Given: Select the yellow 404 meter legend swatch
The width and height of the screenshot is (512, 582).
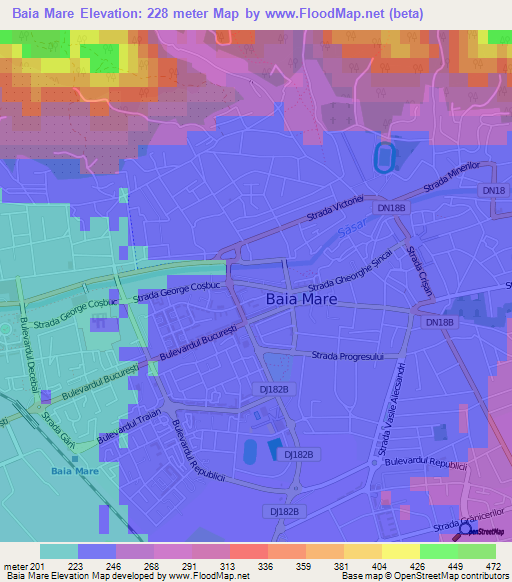Looking at the screenshot, I should tap(401, 552).
